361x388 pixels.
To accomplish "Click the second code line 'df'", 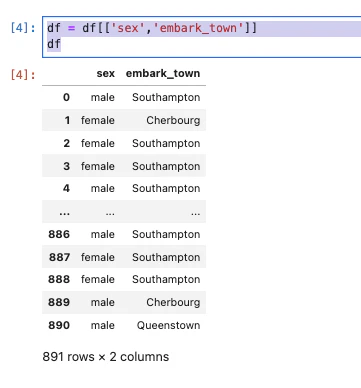I will click(x=54, y=44).
